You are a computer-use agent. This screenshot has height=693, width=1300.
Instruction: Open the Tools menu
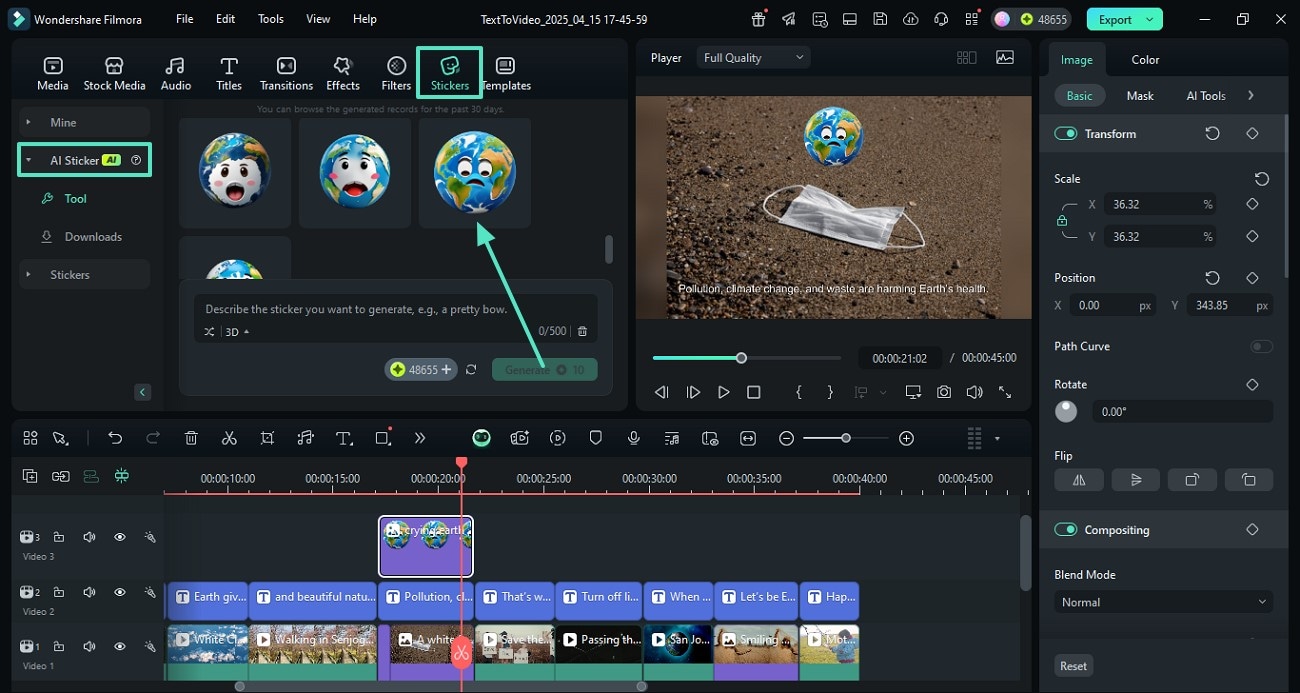[271, 19]
